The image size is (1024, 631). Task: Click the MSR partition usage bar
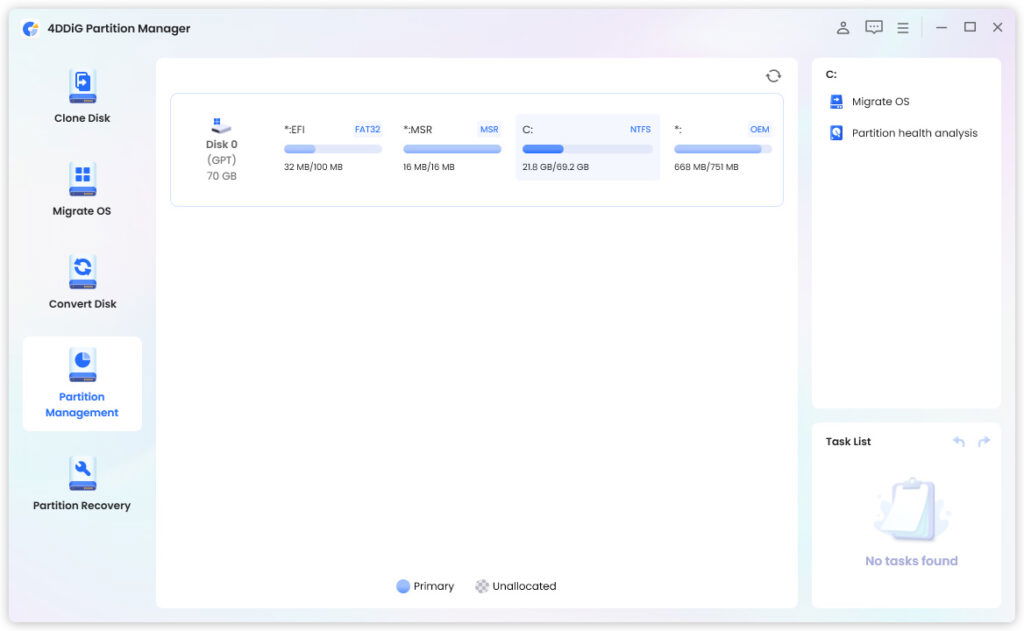click(452, 149)
